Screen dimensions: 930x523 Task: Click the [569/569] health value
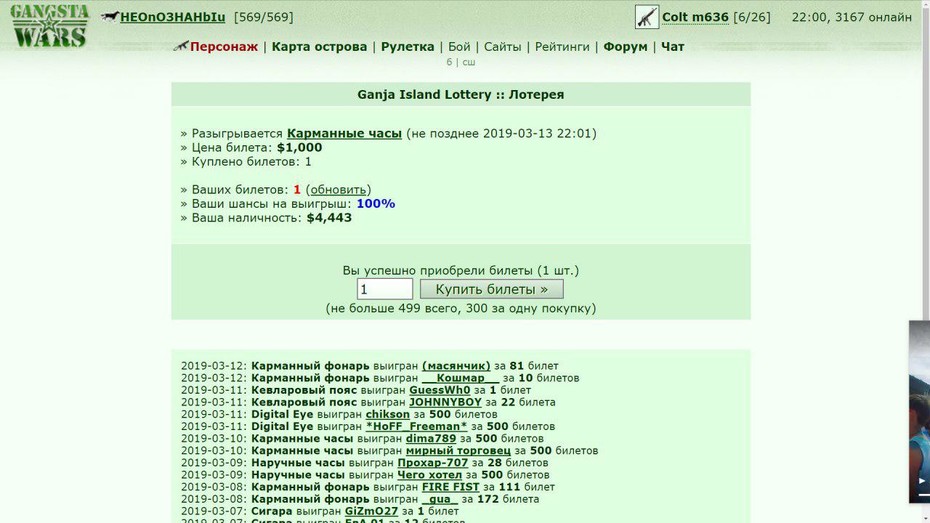264,17
